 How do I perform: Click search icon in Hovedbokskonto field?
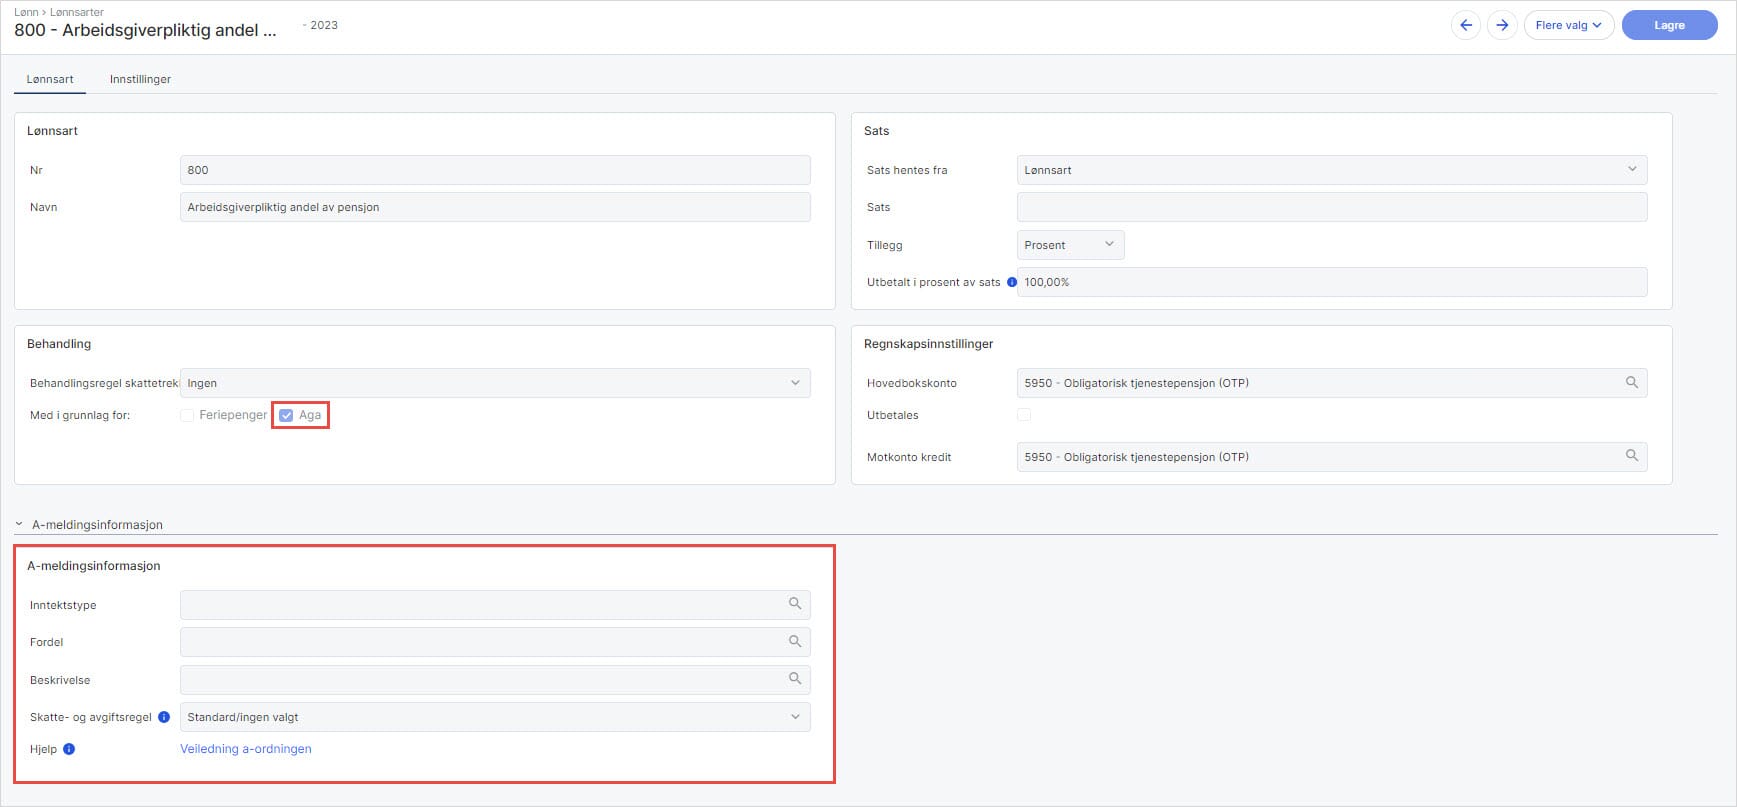point(1631,383)
